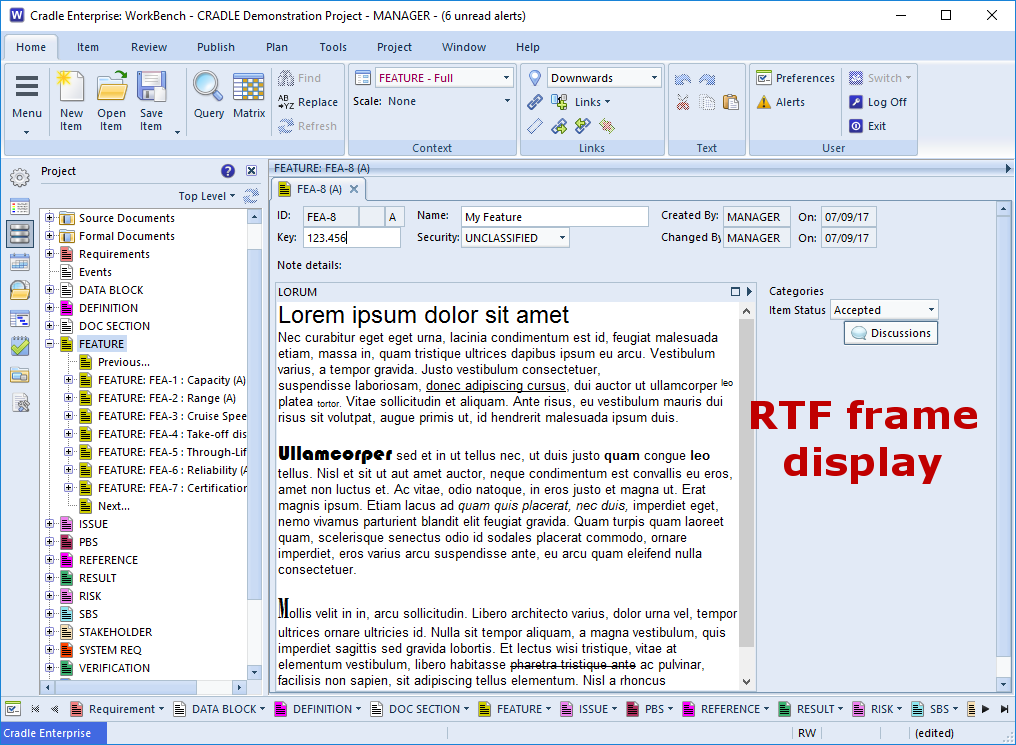Screen dimensions: 1016x745
Task: Maximize the LORUM frame
Action: (735, 292)
